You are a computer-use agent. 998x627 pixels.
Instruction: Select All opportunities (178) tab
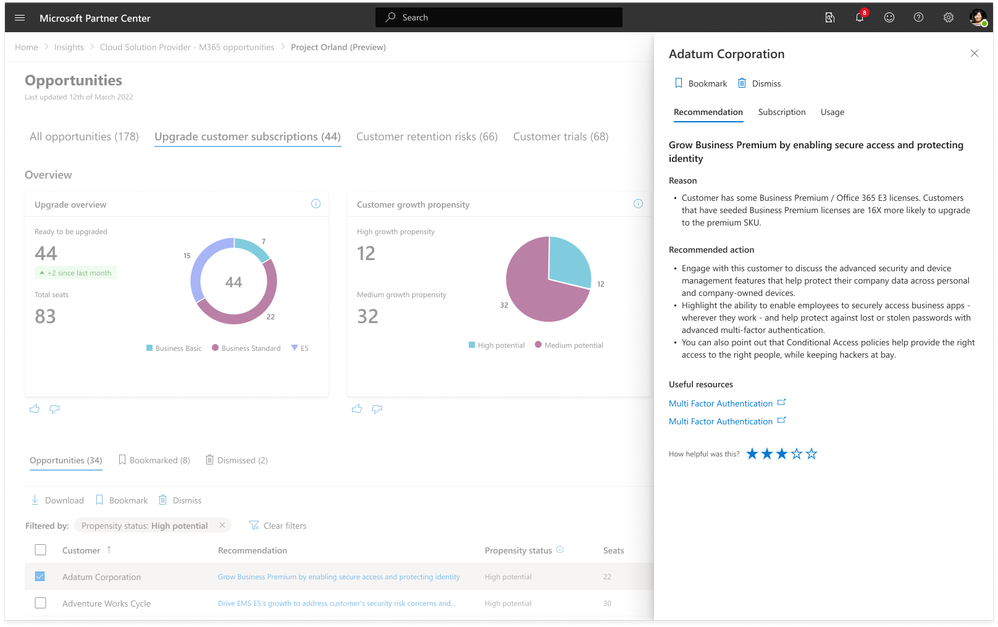pyautogui.click(x=84, y=136)
